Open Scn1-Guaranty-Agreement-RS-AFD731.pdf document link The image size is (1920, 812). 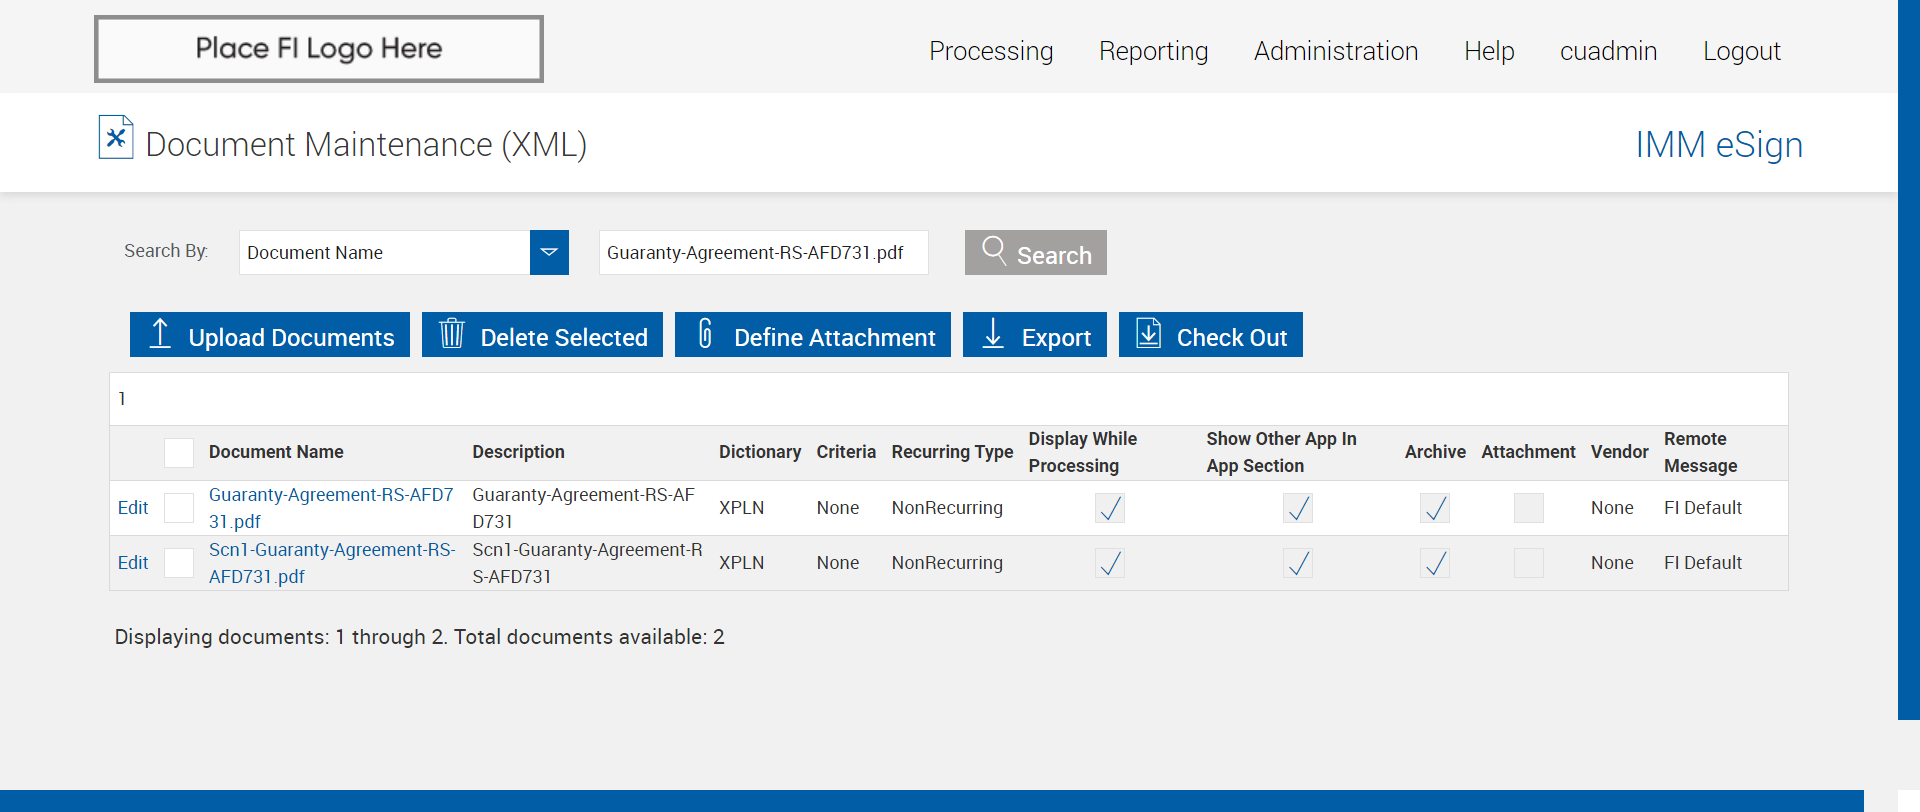(332, 563)
